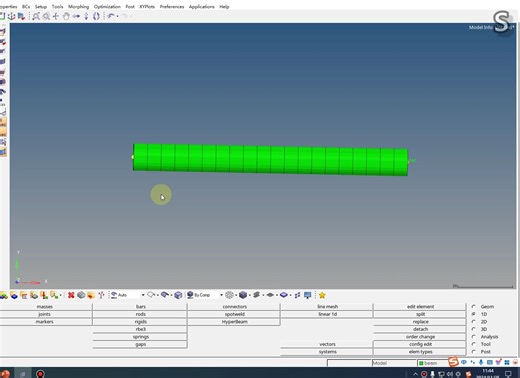Click the green beam model in viewport
Image resolution: width=520 pixels, height=378 pixels.
point(270,159)
